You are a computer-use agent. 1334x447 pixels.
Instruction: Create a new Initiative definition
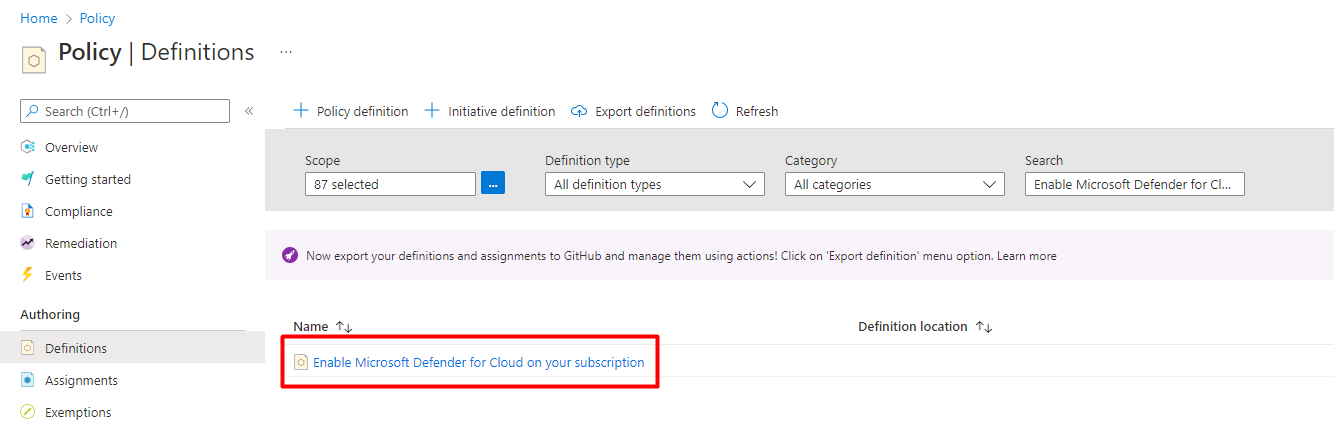tap(490, 111)
